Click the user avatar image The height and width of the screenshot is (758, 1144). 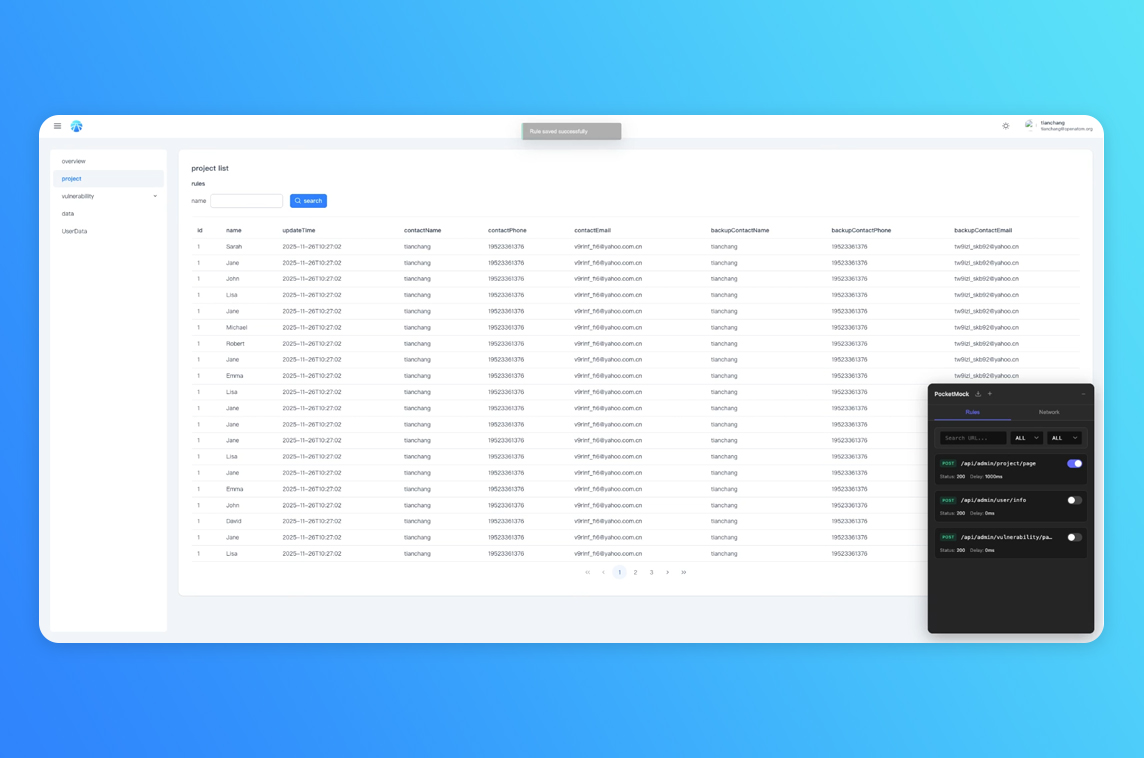coord(1029,125)
